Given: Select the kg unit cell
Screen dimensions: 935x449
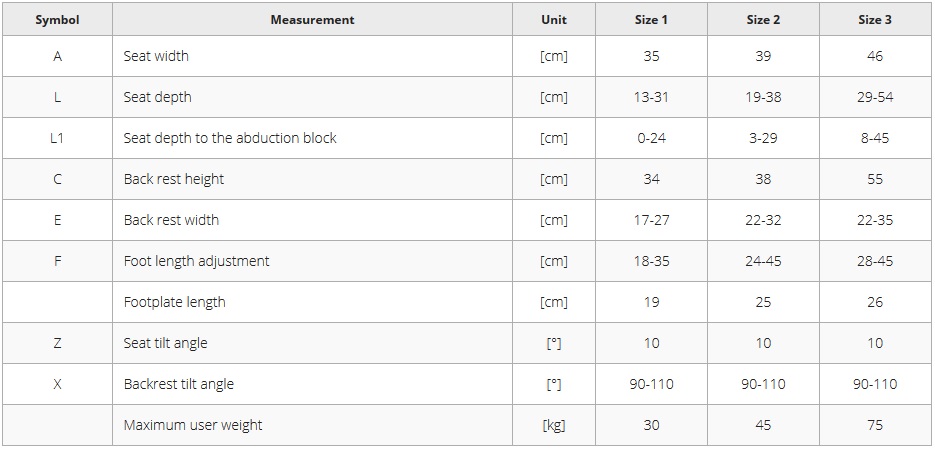Looking at the screenshot, I should coord(554,425).
